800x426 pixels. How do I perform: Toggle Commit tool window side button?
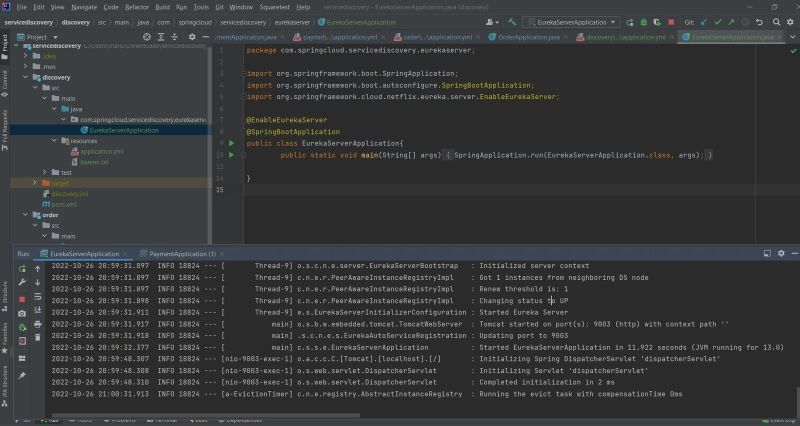pos(5,84)
